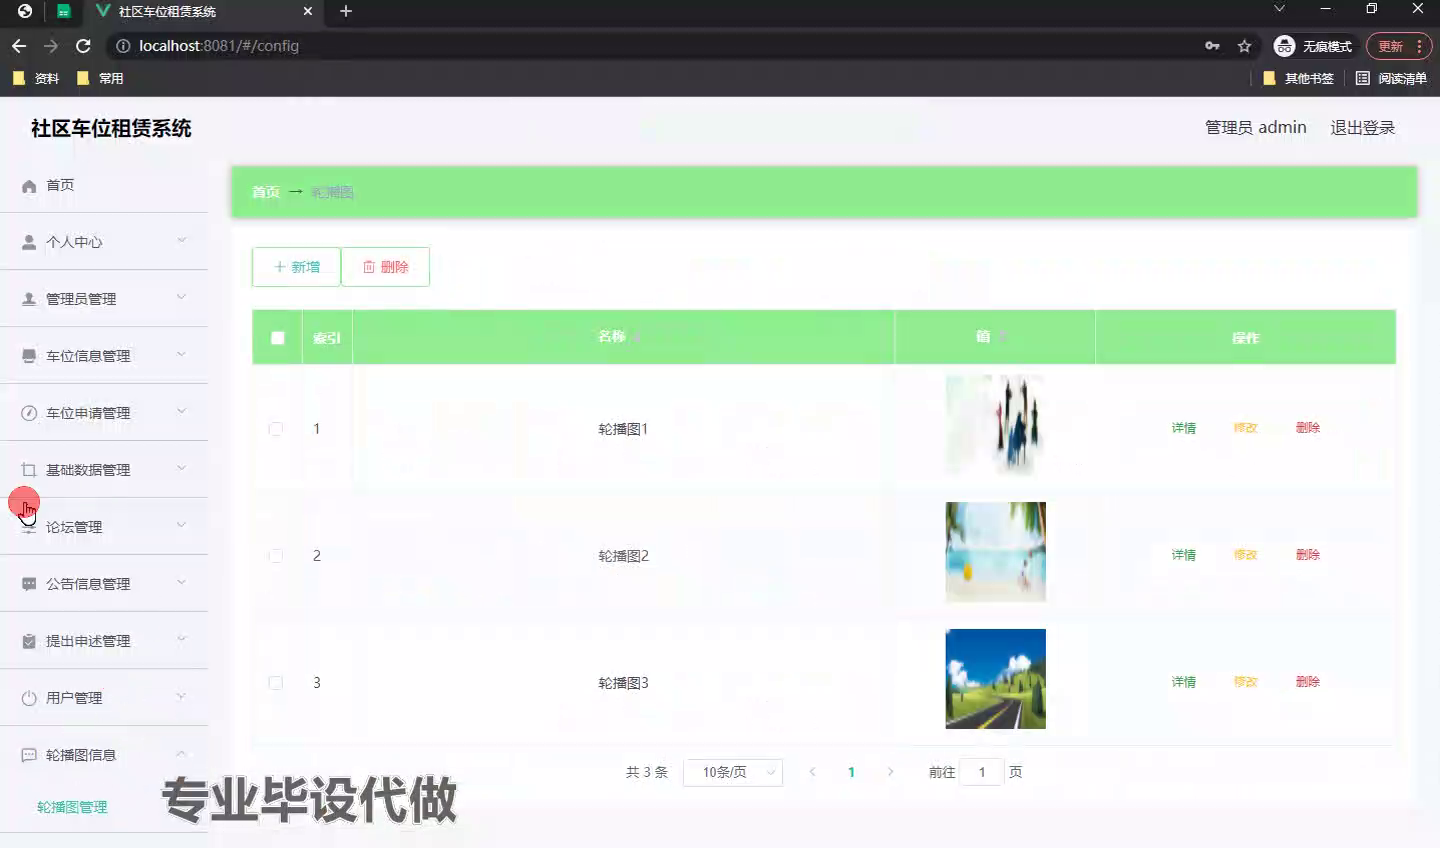The height and width of the screenshot is (848, 1440).
Task: Click 退出登录 to log out
Action: tap(1362, 128)
